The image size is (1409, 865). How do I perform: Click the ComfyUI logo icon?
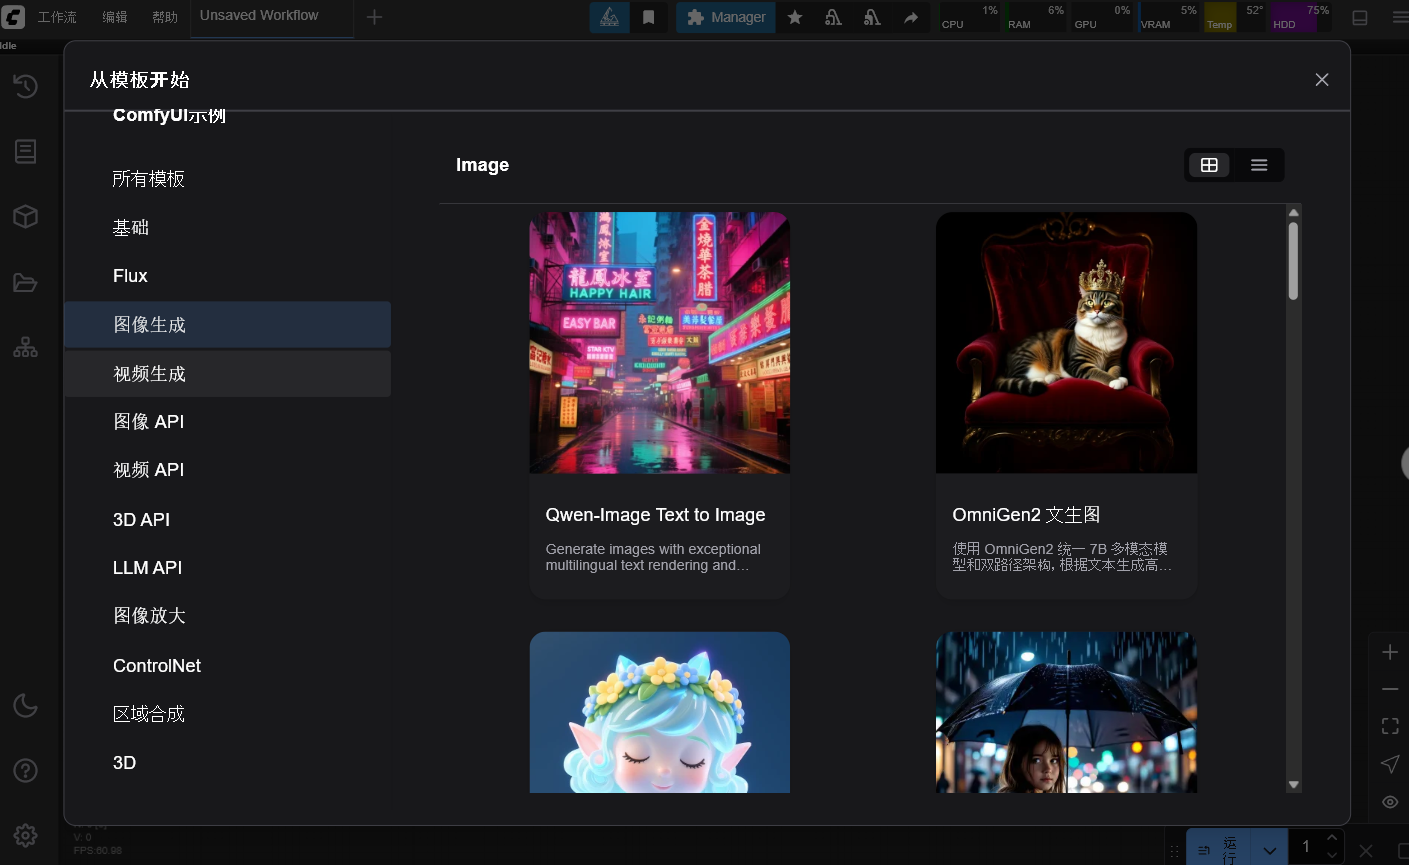click(x=13, y=16)
